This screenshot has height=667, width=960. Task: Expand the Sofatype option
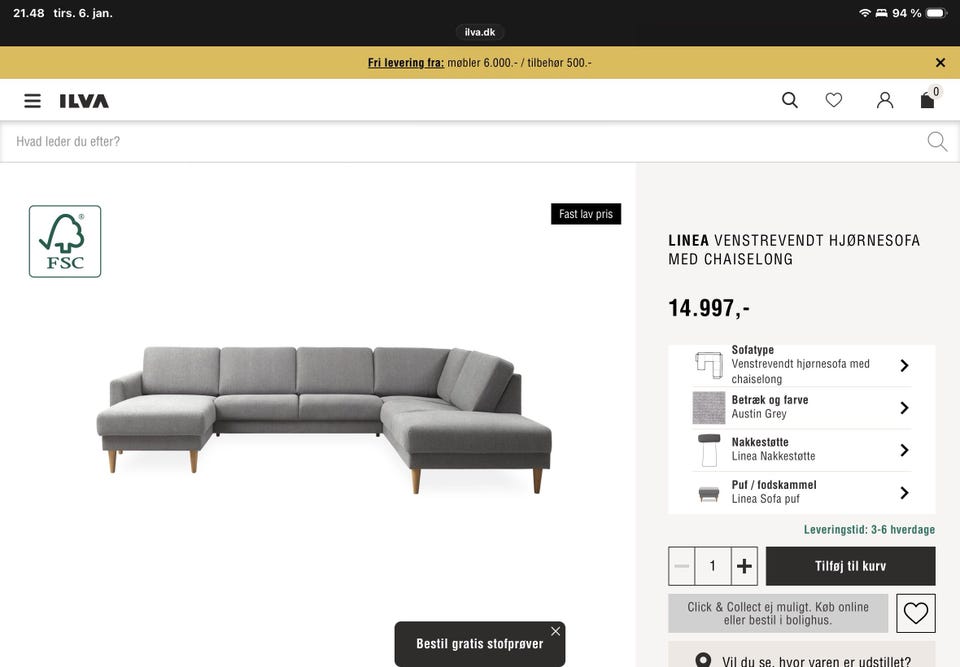(x=801, y=365)
